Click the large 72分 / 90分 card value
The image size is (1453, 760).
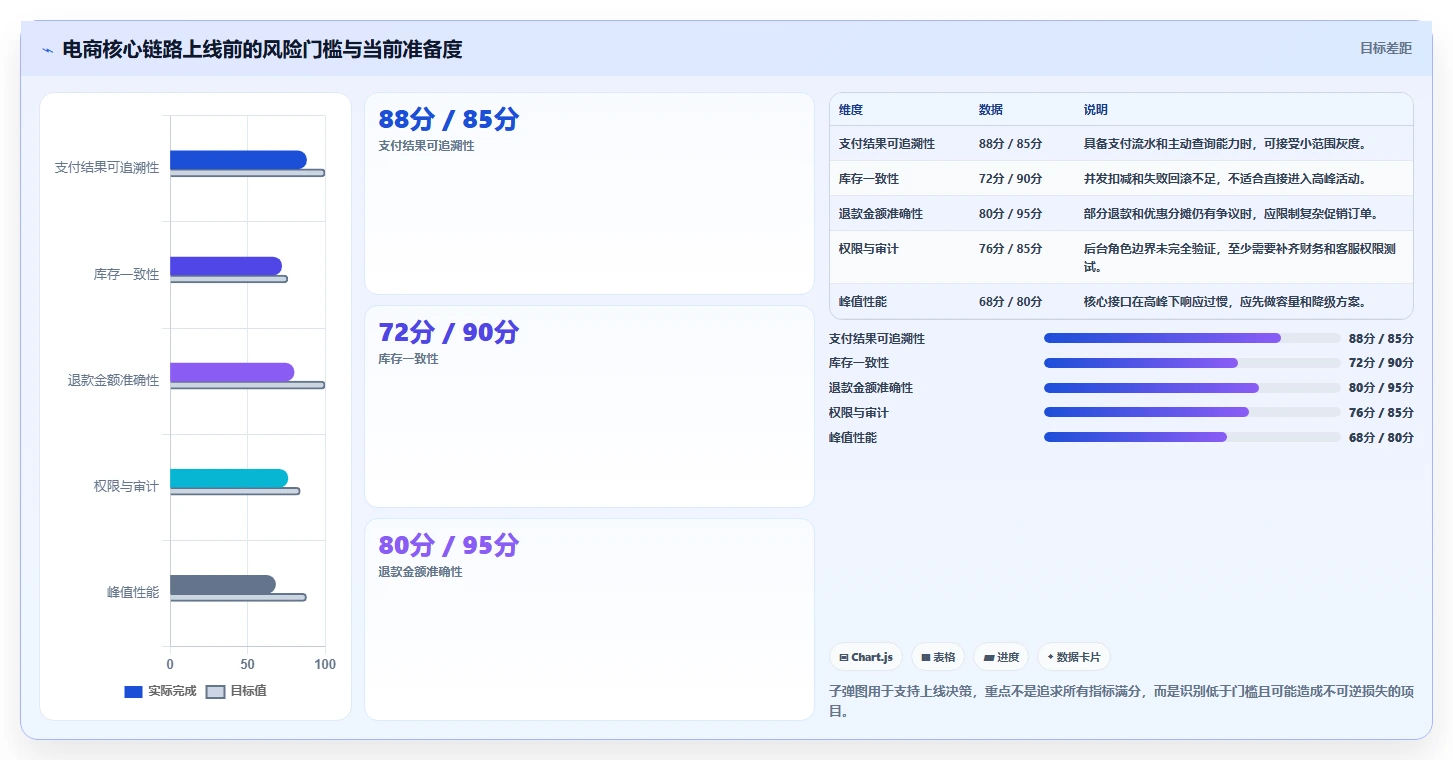449,332
